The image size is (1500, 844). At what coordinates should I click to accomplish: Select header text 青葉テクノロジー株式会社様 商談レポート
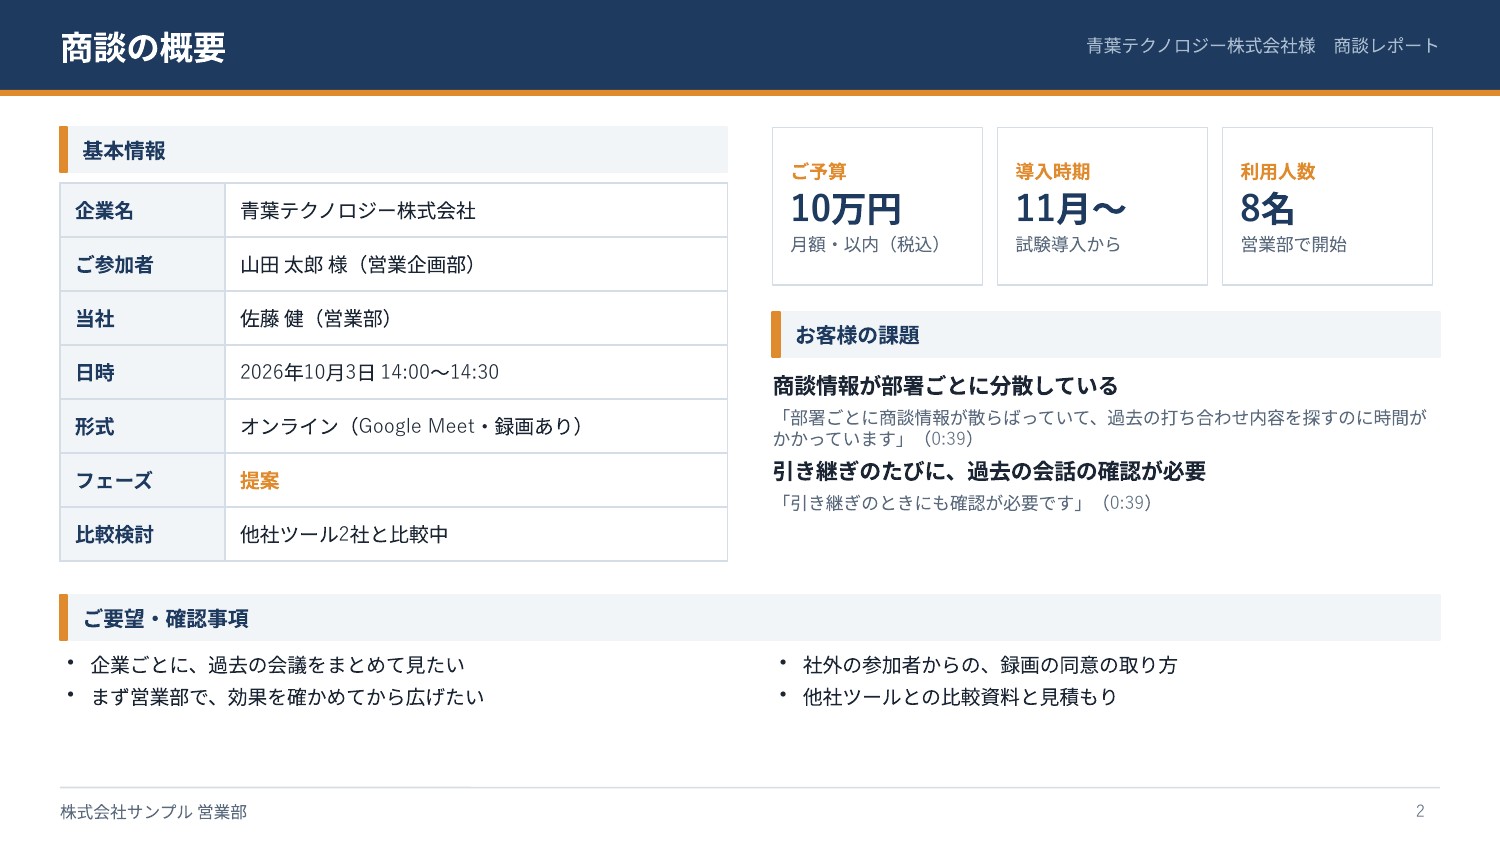1262,46
